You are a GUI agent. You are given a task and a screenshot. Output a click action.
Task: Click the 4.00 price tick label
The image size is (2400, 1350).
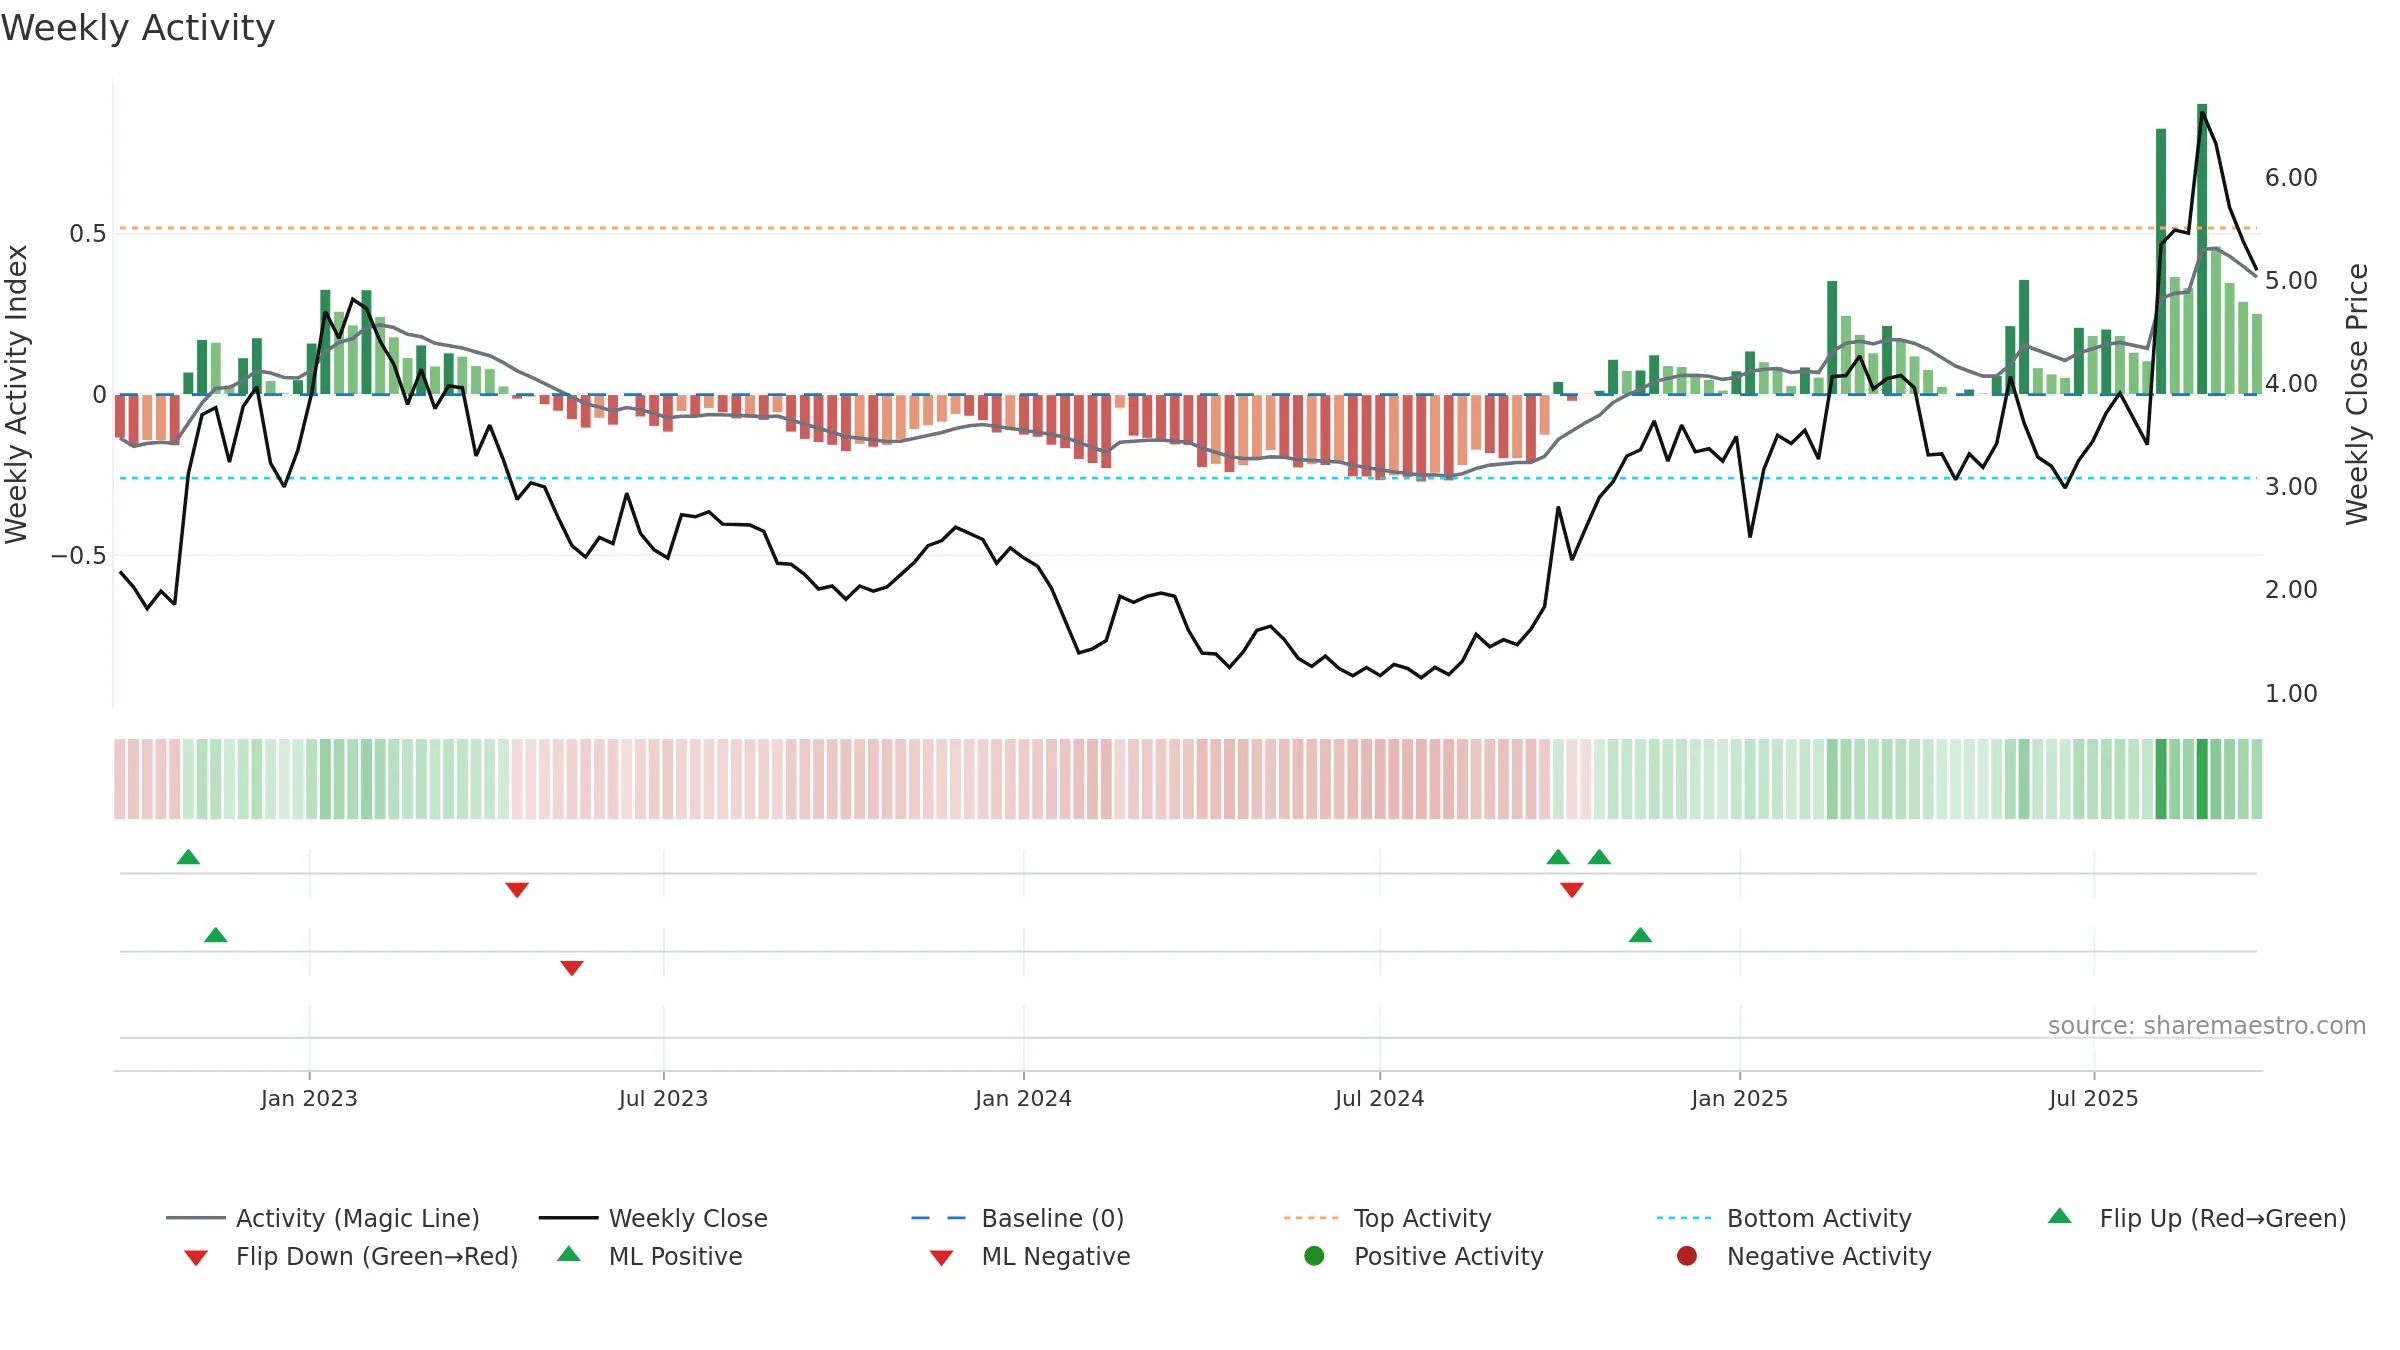(2291, 384)
